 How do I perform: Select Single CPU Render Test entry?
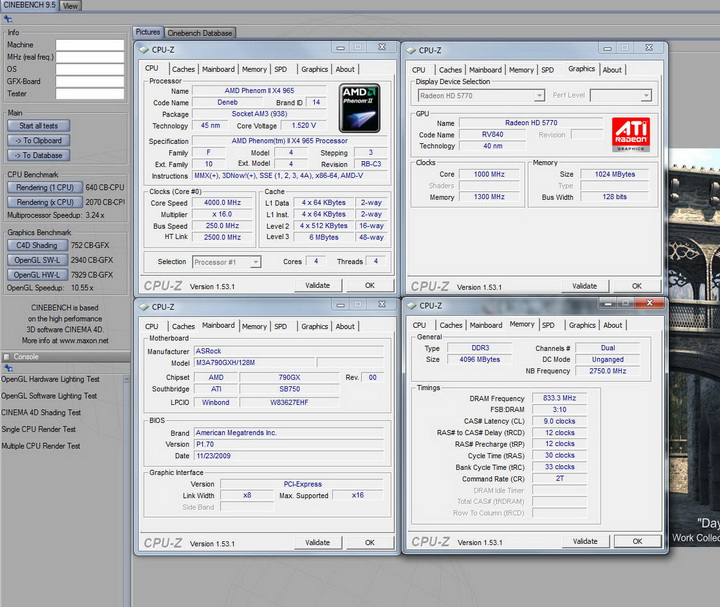38,429
